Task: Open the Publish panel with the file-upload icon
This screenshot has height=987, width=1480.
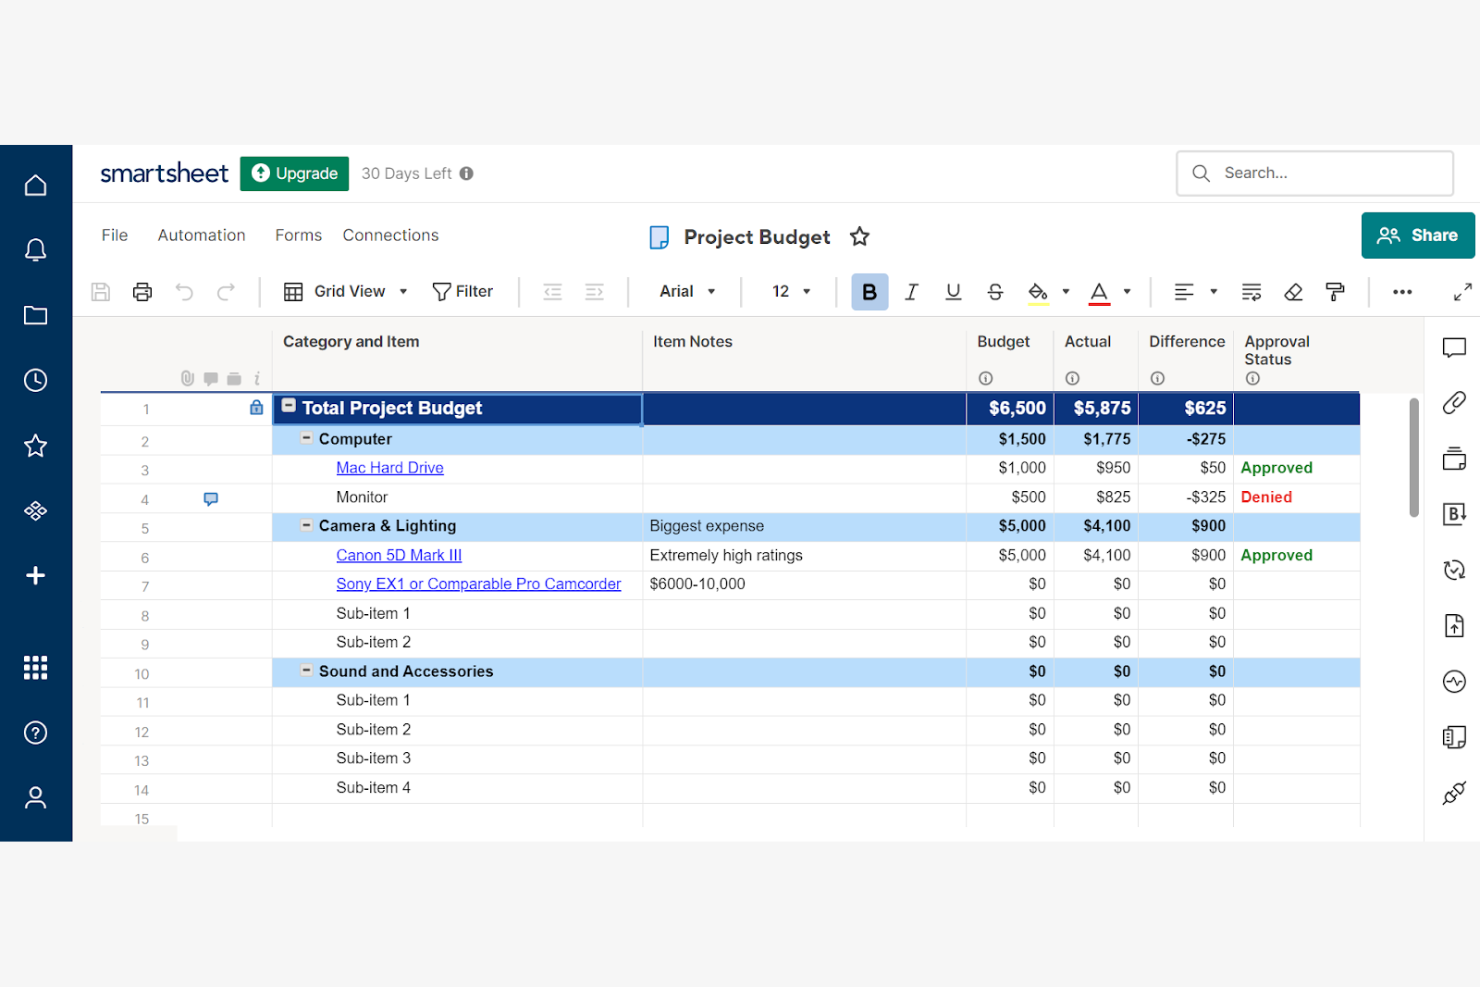Action: pos(1453,625)
